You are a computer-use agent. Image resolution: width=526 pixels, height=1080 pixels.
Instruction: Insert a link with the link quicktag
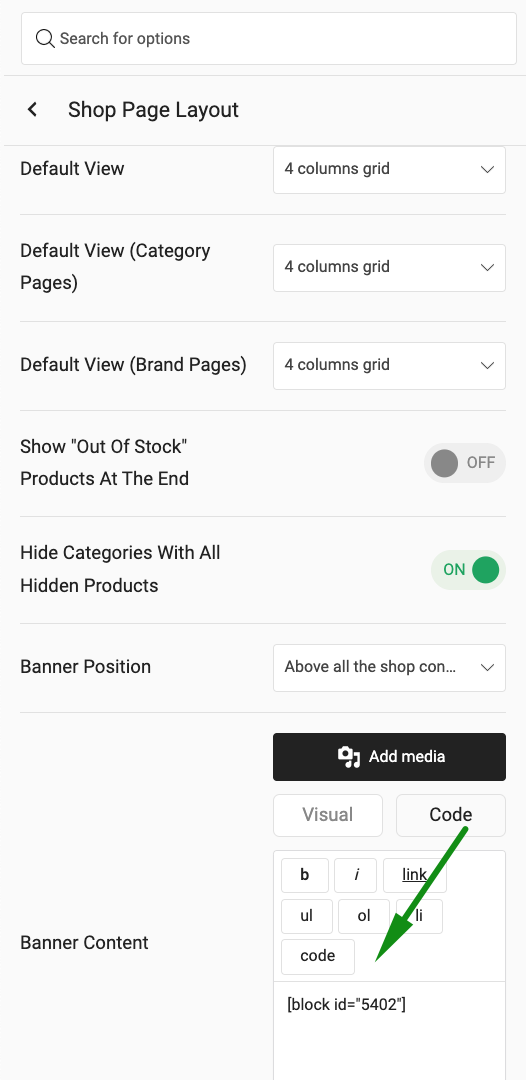pos(414,875)
